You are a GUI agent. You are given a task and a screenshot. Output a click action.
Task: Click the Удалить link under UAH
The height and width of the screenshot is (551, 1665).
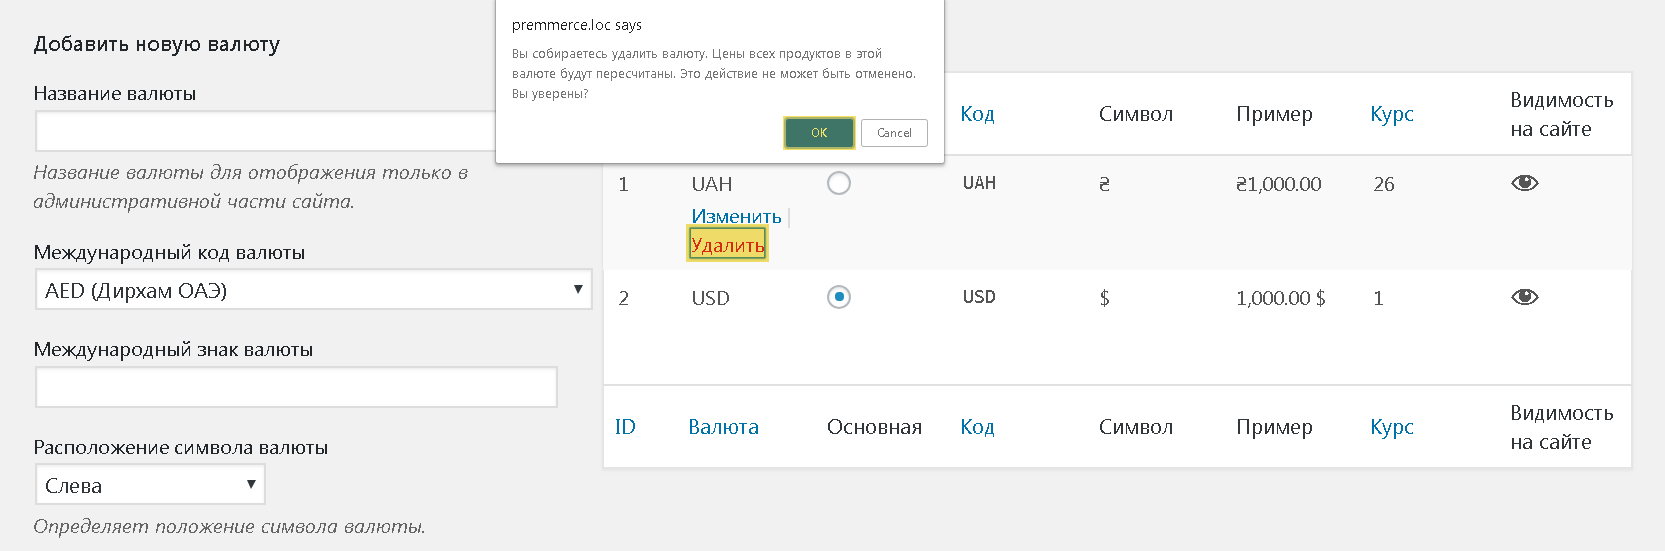727,245
